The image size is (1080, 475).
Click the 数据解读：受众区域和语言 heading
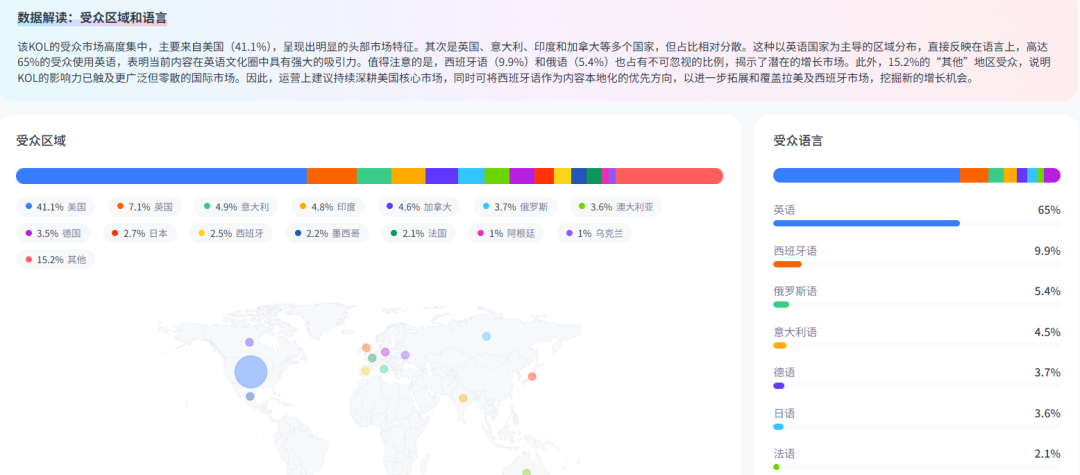coord(92,18)
